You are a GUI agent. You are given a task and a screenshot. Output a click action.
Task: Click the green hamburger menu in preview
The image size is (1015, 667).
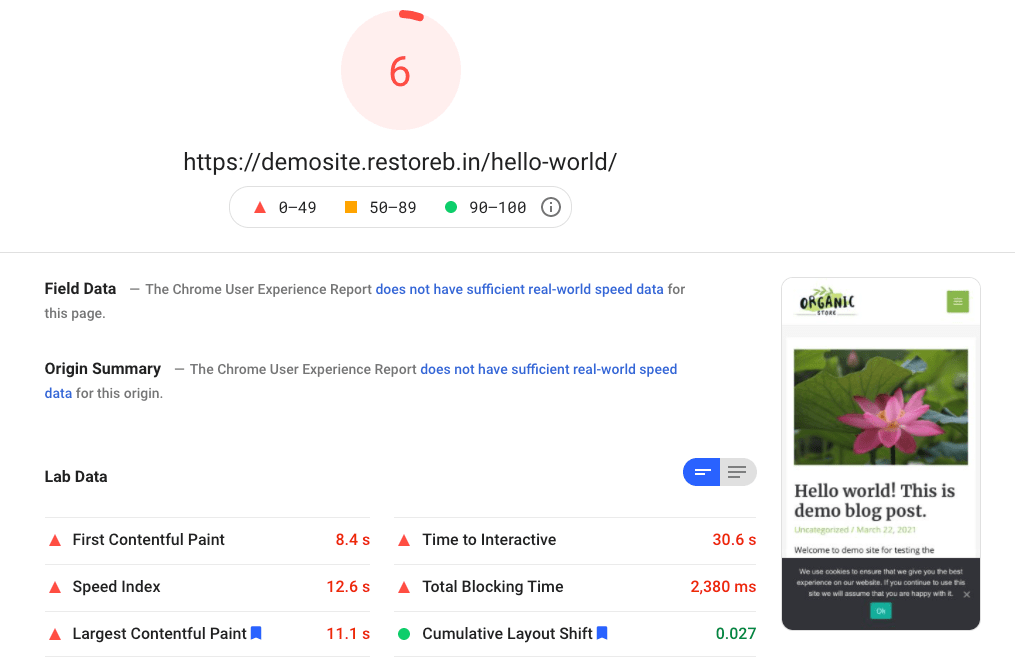(957, 302)
